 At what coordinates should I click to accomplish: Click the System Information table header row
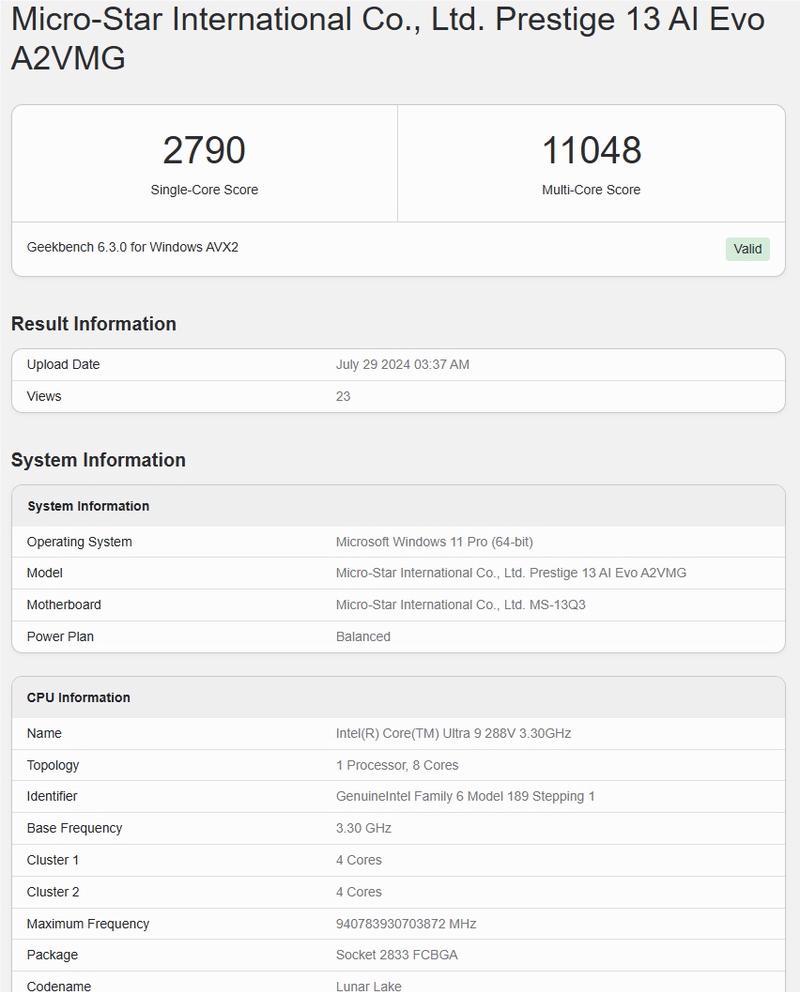pyautogui.click(x=398, y=506)
